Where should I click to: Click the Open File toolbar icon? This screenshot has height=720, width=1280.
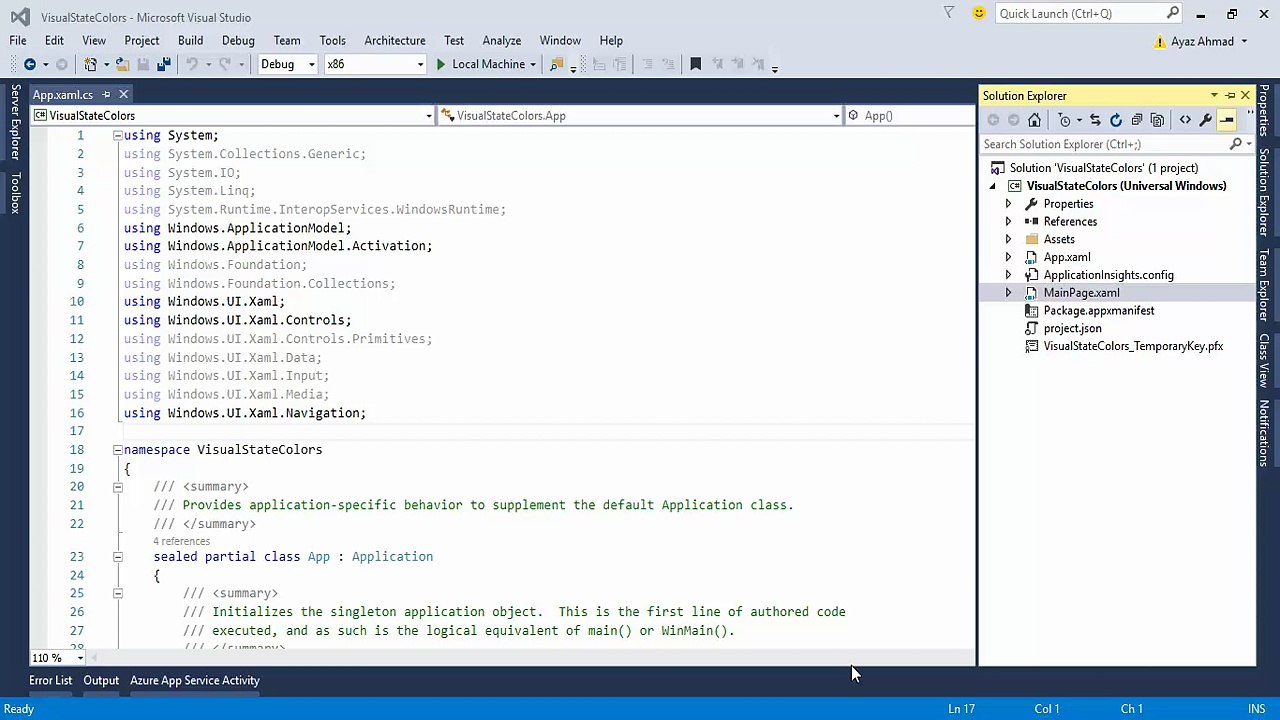pyautogui.click(x=121, y=64)
